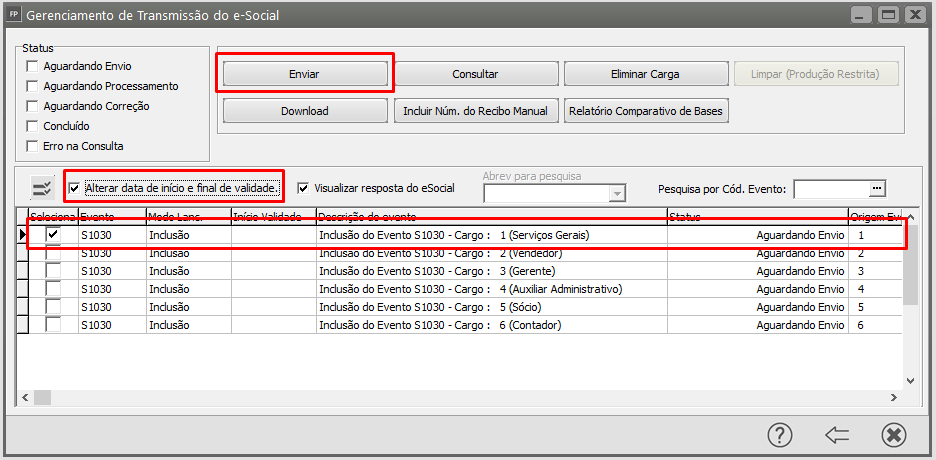Click the Consultar button
Image resolution: width=936 pixels, height=460 pixels.
point(475,74)
